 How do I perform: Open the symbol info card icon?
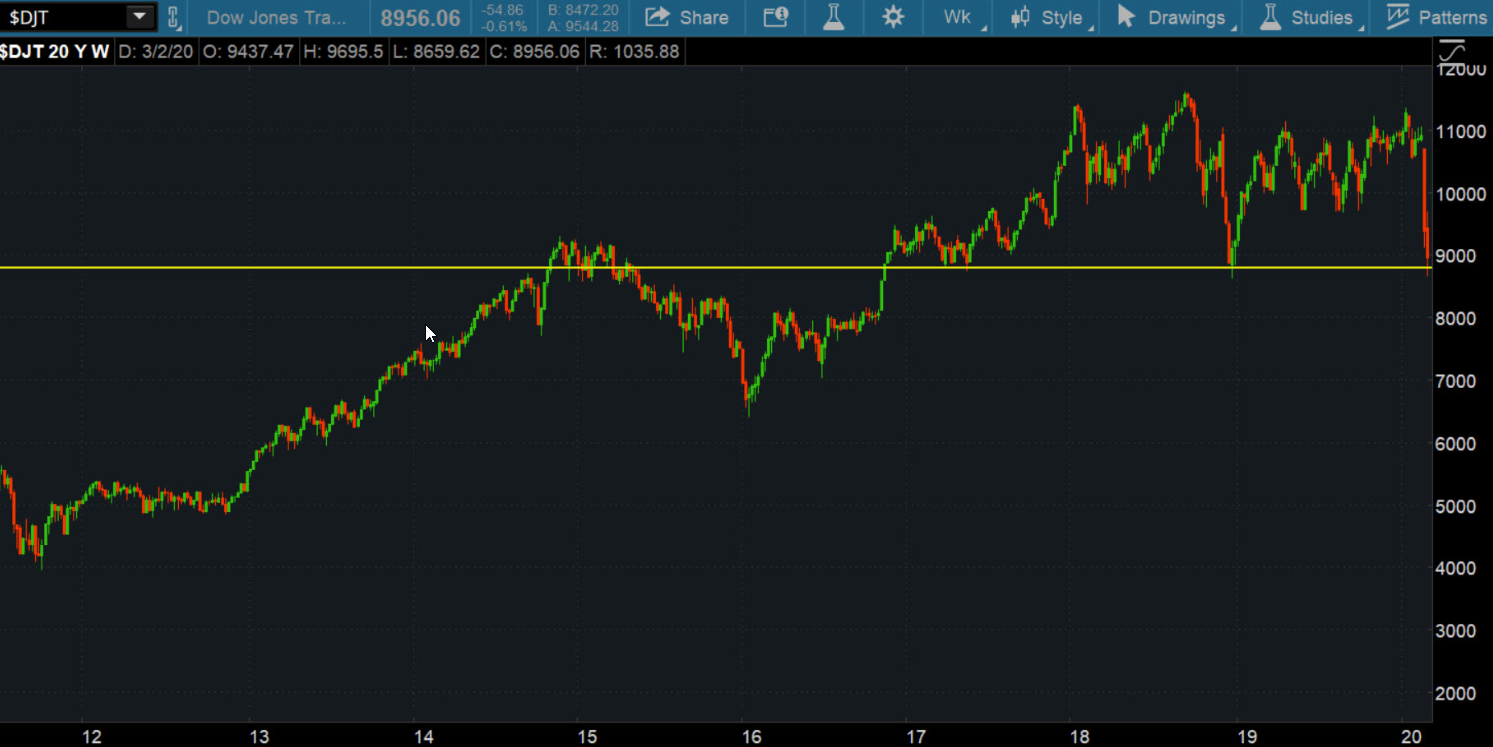click(775, 17)
